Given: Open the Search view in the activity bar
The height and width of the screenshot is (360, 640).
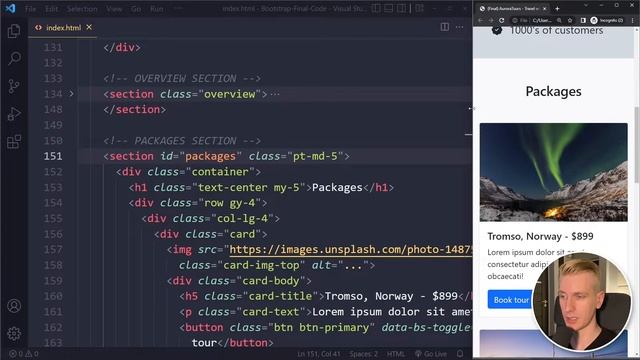Looking at the screenshot, I should coord(14,58).
